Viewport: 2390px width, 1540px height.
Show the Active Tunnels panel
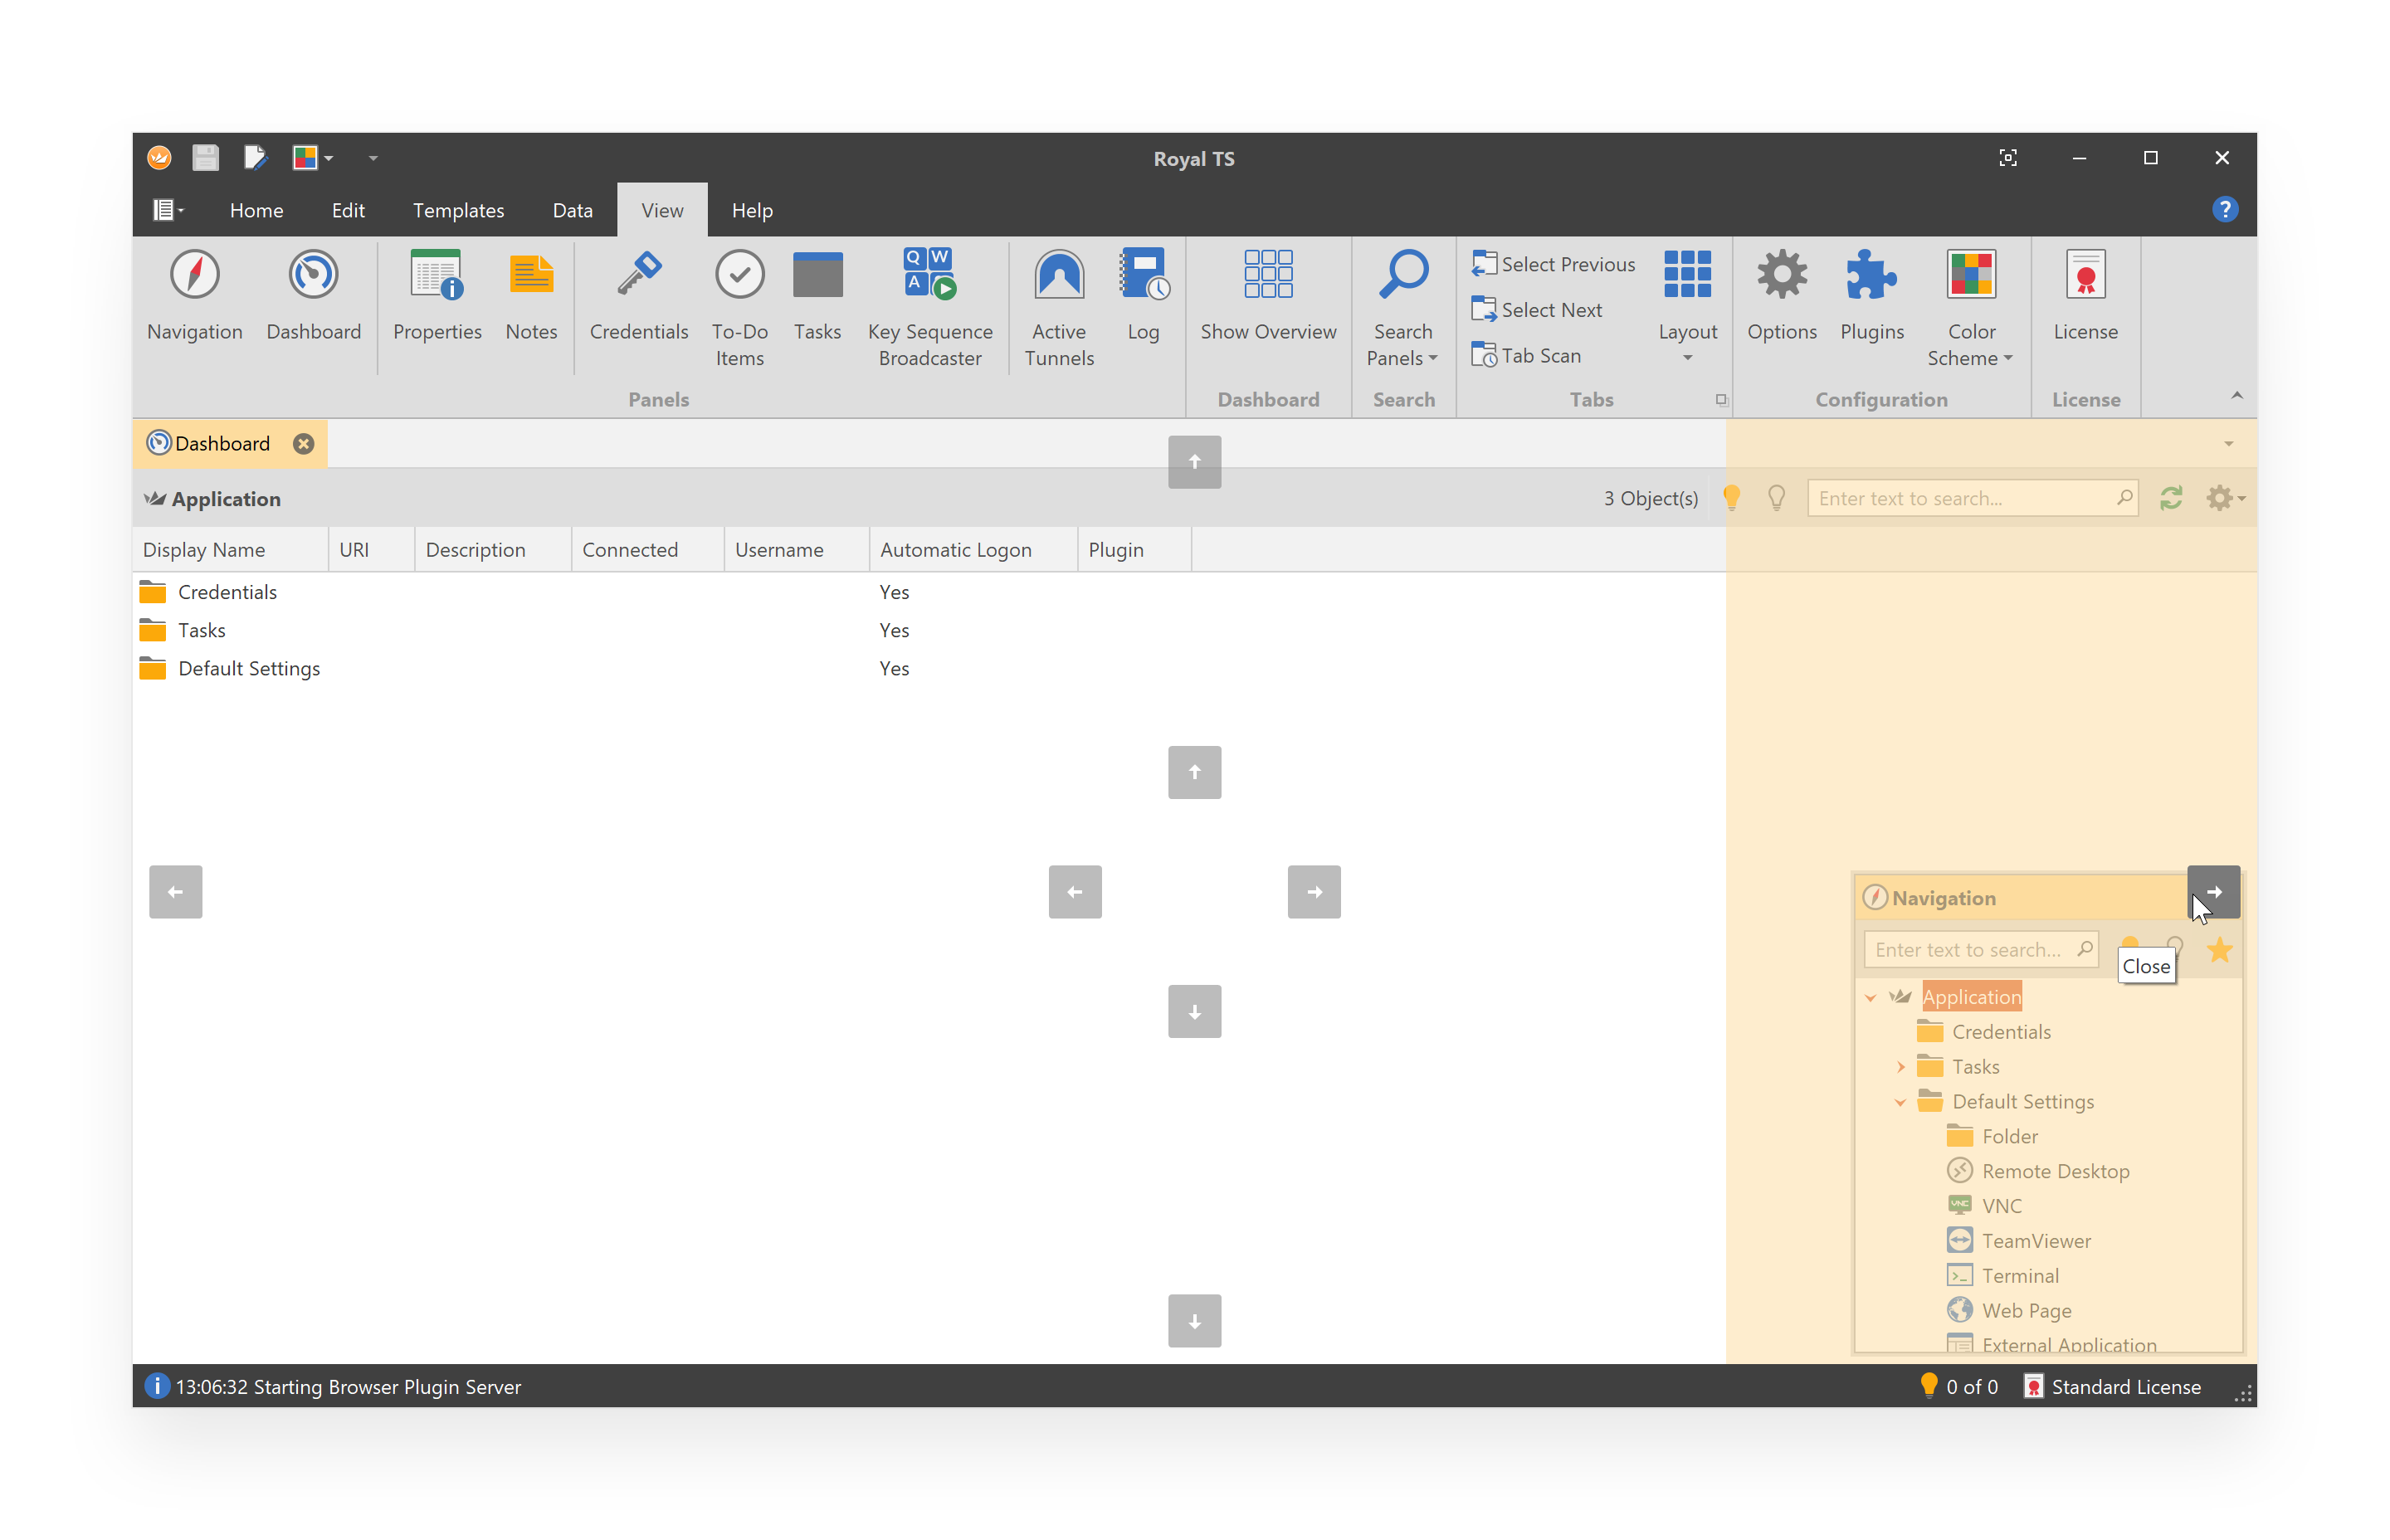point(1058,309)
